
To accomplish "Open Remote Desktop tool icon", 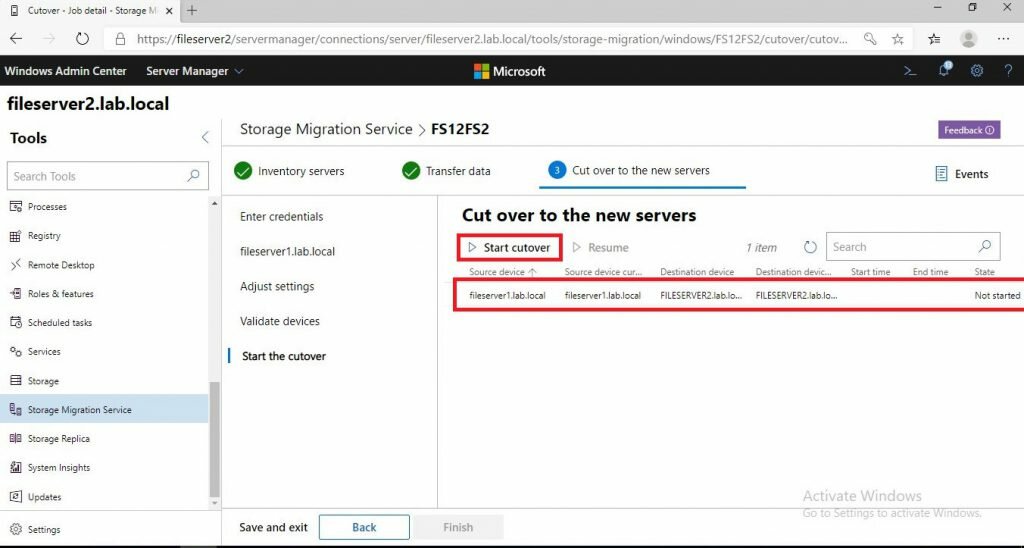I will click(15, 265).
